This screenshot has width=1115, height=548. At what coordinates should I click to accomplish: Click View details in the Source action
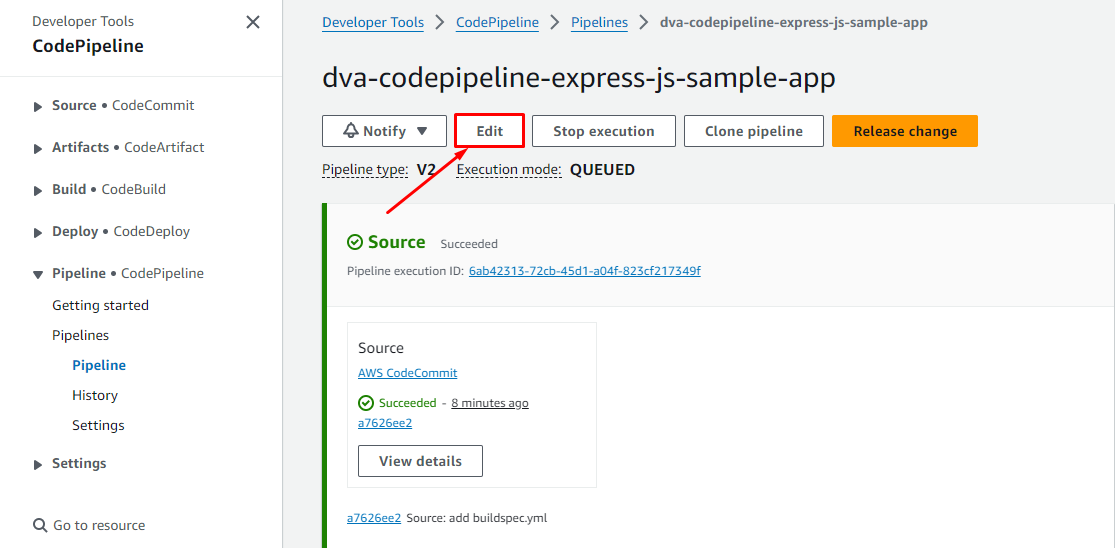pos(420,461)
